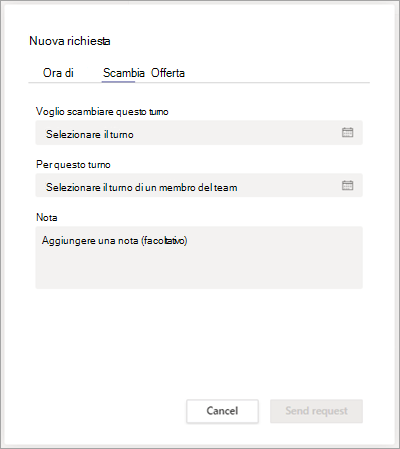
Task: Click the Nota field label
Action: [47, 218]
